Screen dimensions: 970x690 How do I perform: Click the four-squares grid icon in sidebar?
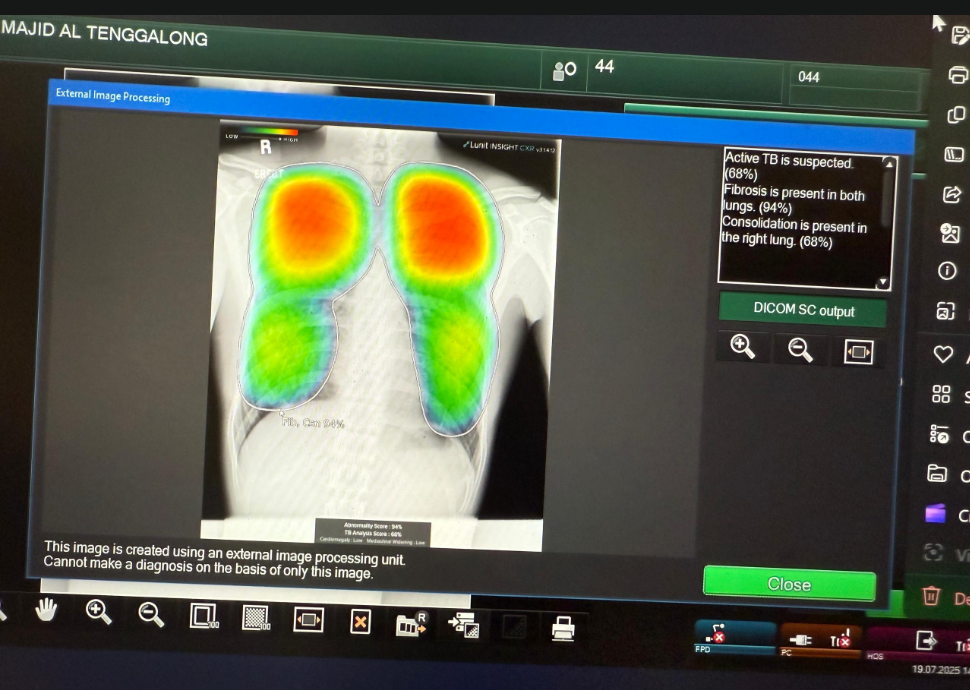pos(941,394)
